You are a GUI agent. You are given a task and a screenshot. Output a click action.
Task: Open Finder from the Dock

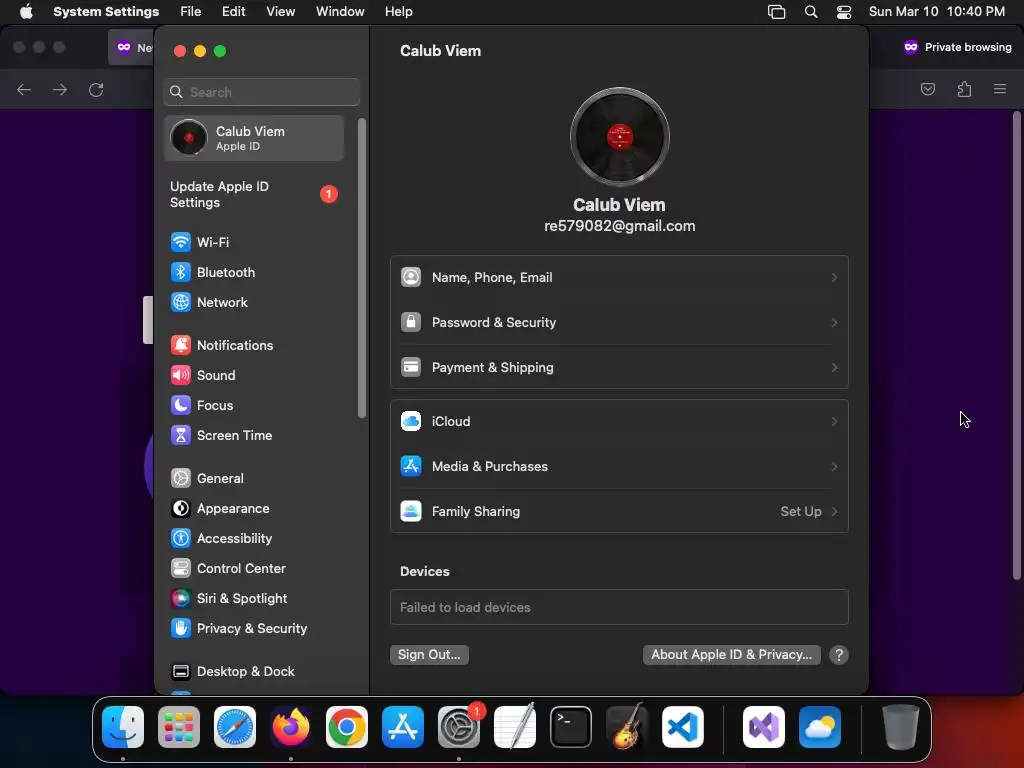coord(123,727)
